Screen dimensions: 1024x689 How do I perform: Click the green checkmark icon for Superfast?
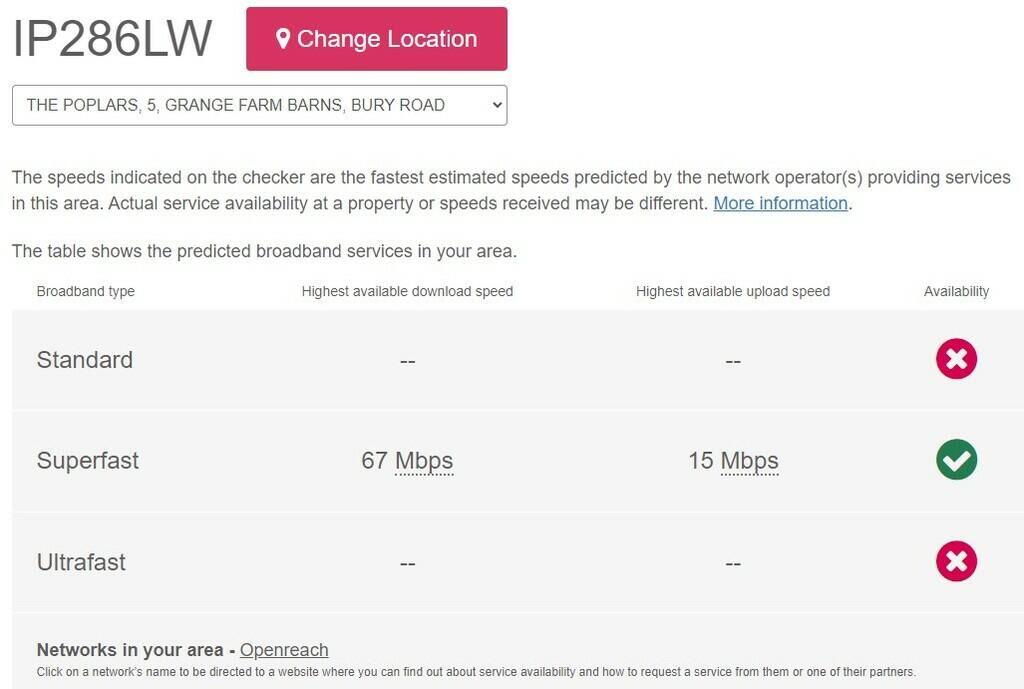pyautogui.click(x=956, y=460)
